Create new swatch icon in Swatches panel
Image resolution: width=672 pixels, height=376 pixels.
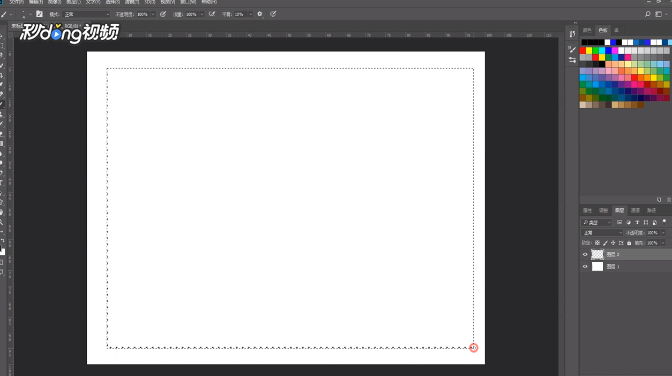[659, 200]
